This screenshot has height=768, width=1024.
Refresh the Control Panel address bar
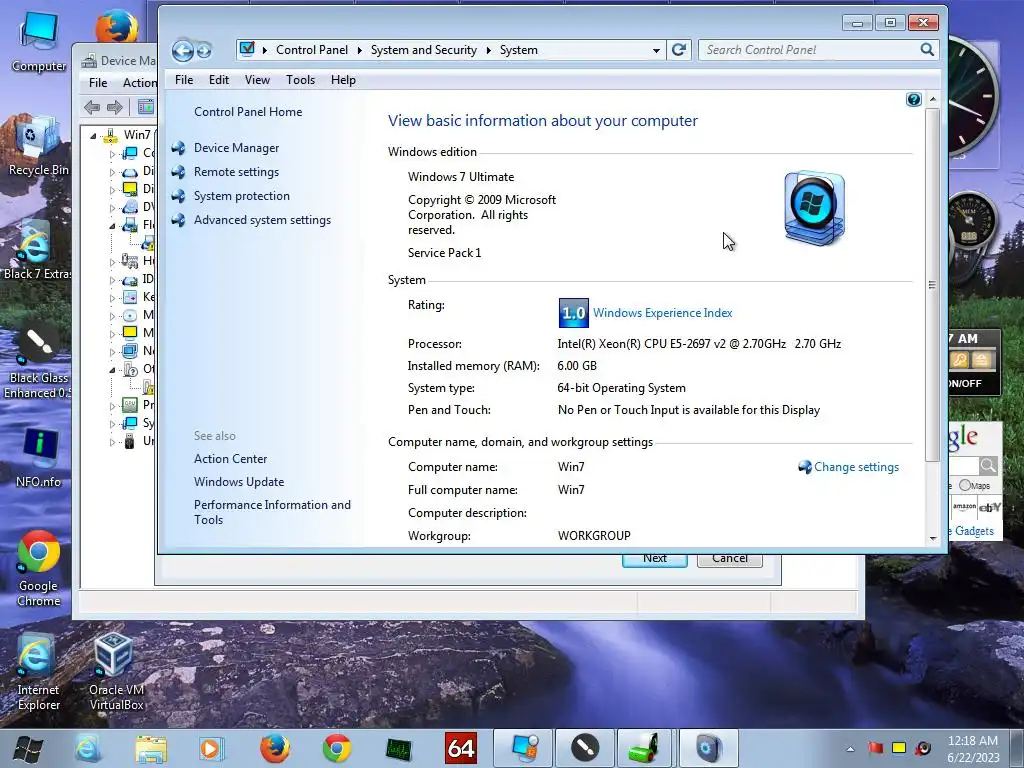pos(679,50)
